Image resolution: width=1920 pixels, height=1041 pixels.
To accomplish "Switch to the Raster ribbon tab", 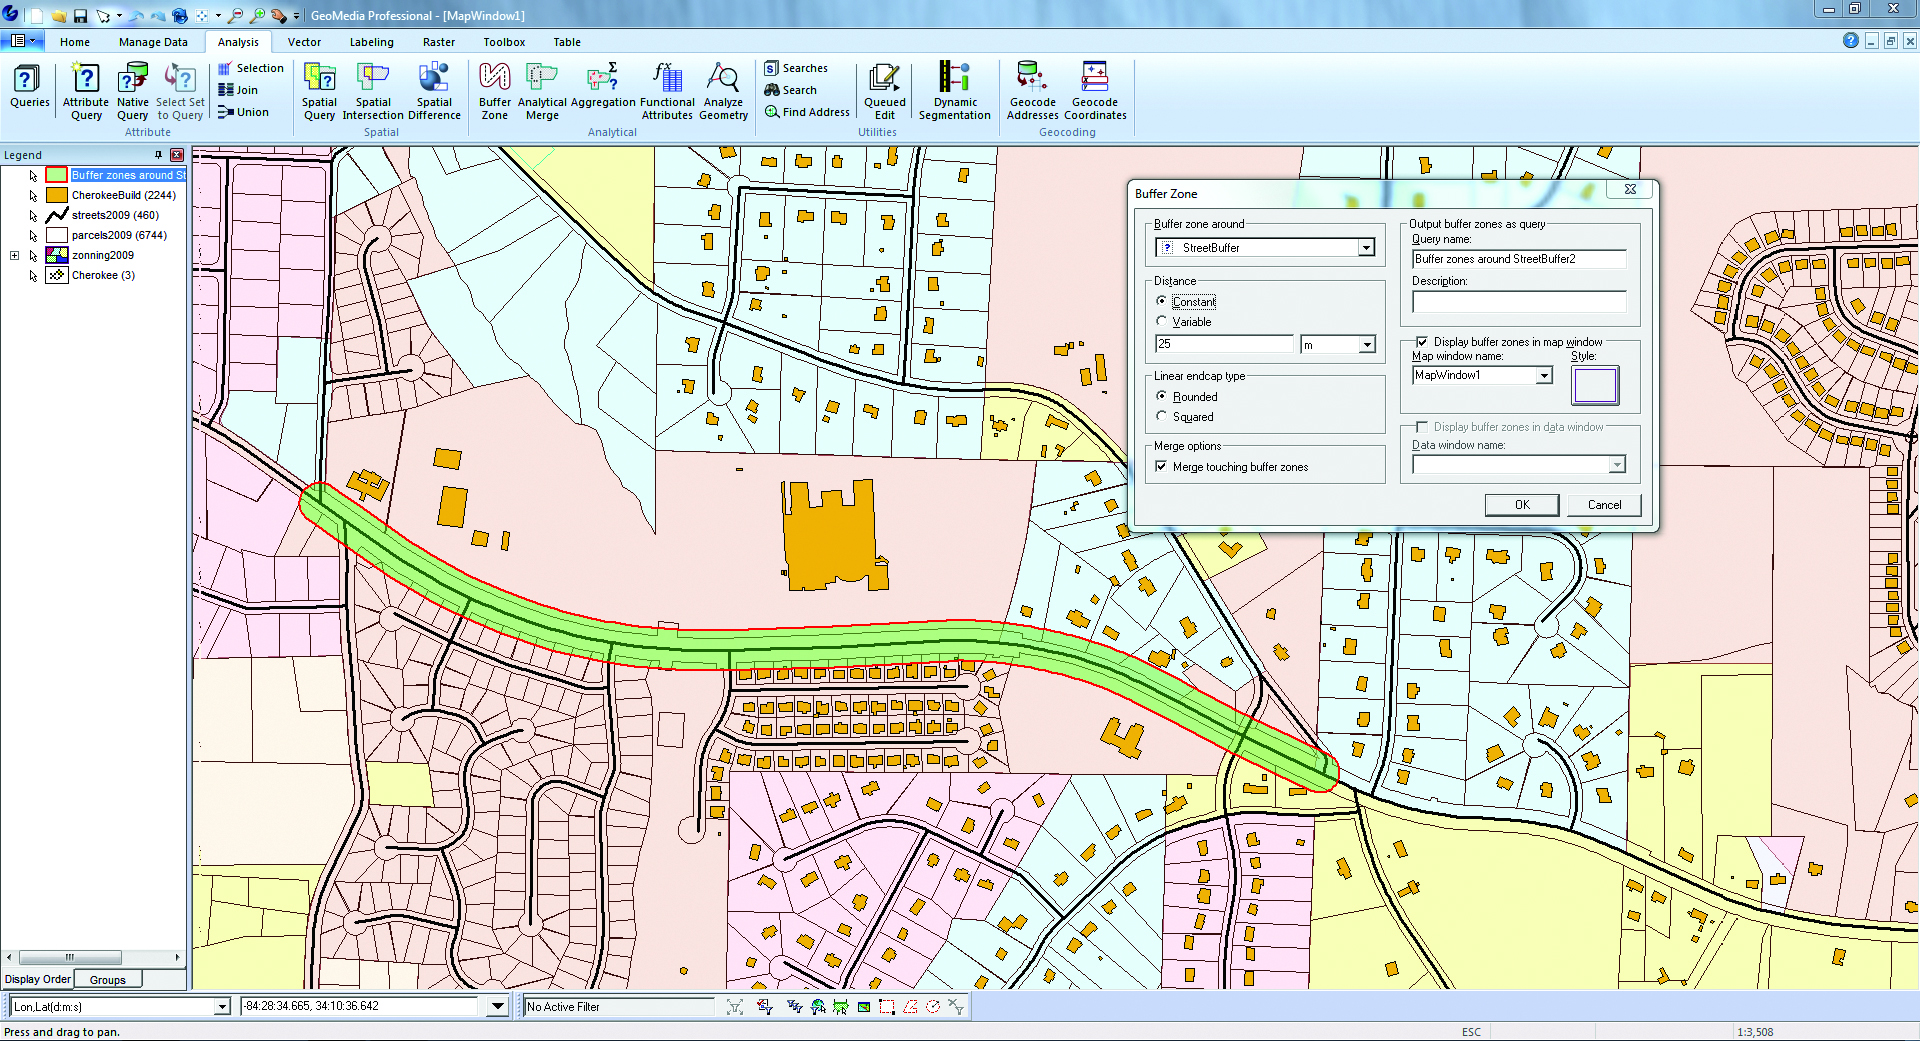I will 438,42.
